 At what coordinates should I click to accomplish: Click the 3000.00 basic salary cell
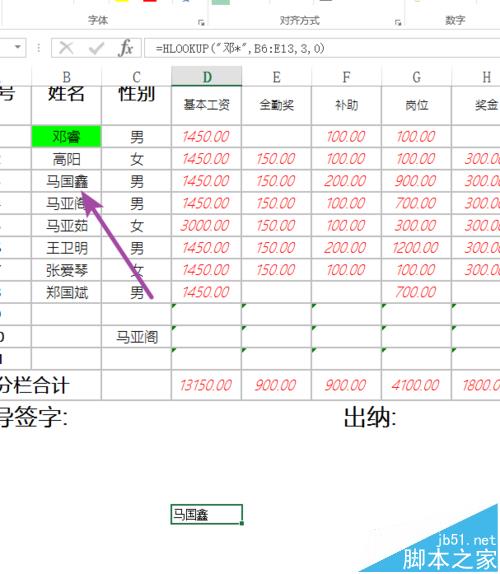click(x=206, y=226)
